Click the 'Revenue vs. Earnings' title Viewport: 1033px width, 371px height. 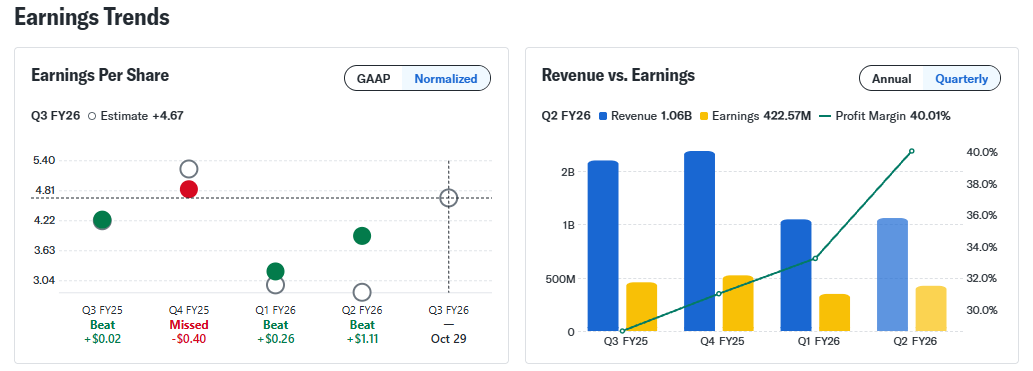(x=618, y=75)
